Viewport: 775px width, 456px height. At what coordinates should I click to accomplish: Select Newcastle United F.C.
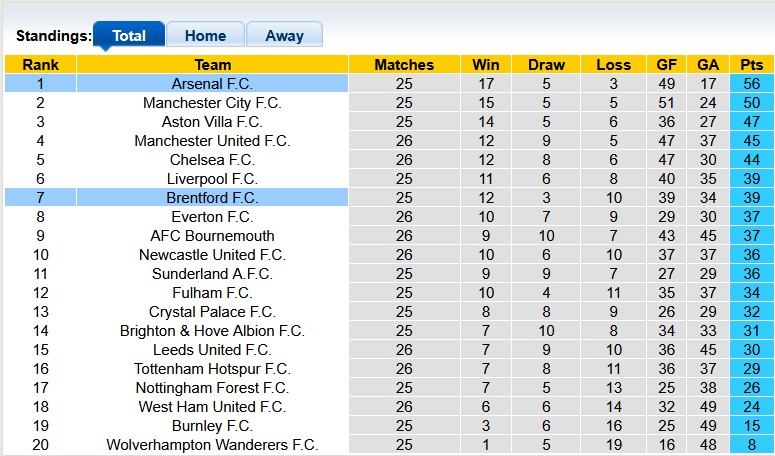click(212, 255)
